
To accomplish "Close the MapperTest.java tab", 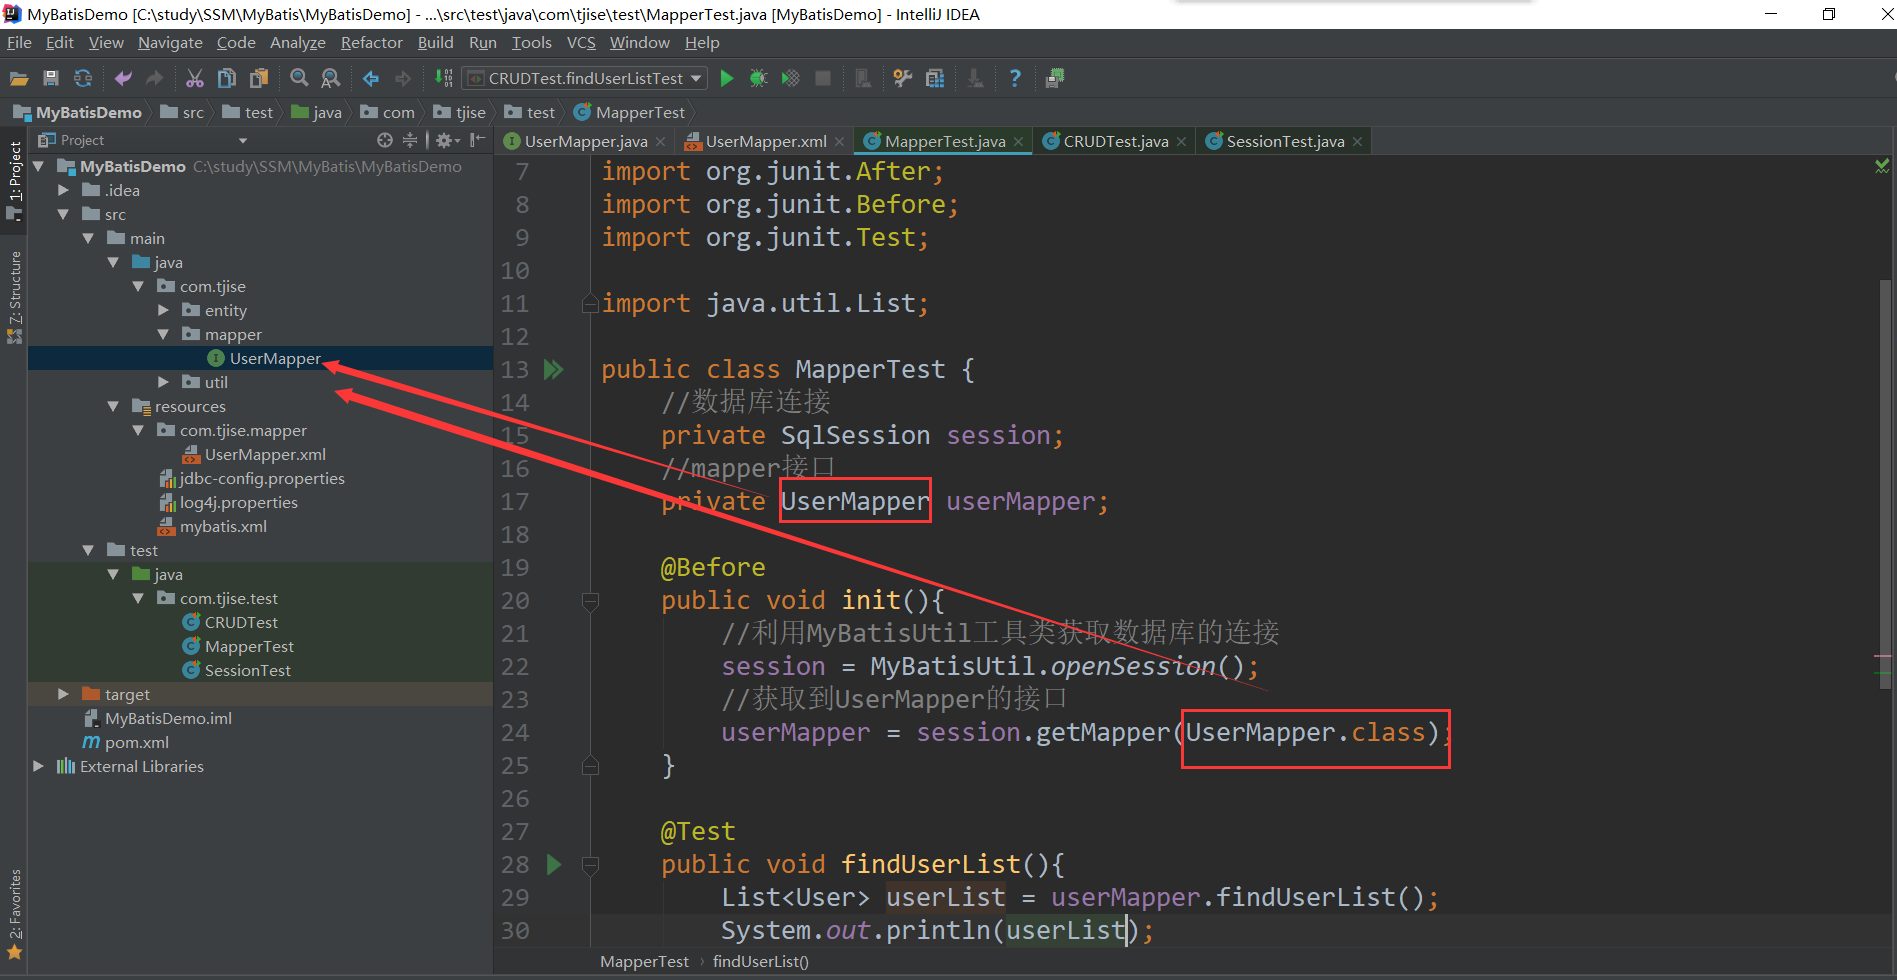I will [1018, 142].
